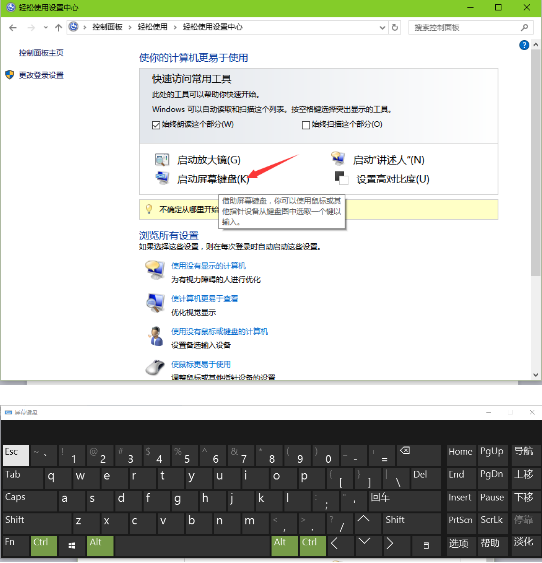Image resolution: width=542 pixels, height=563 pixels.
Task: Open 使用没有鼠标或键盘的计算机 link
Action: 219,331
